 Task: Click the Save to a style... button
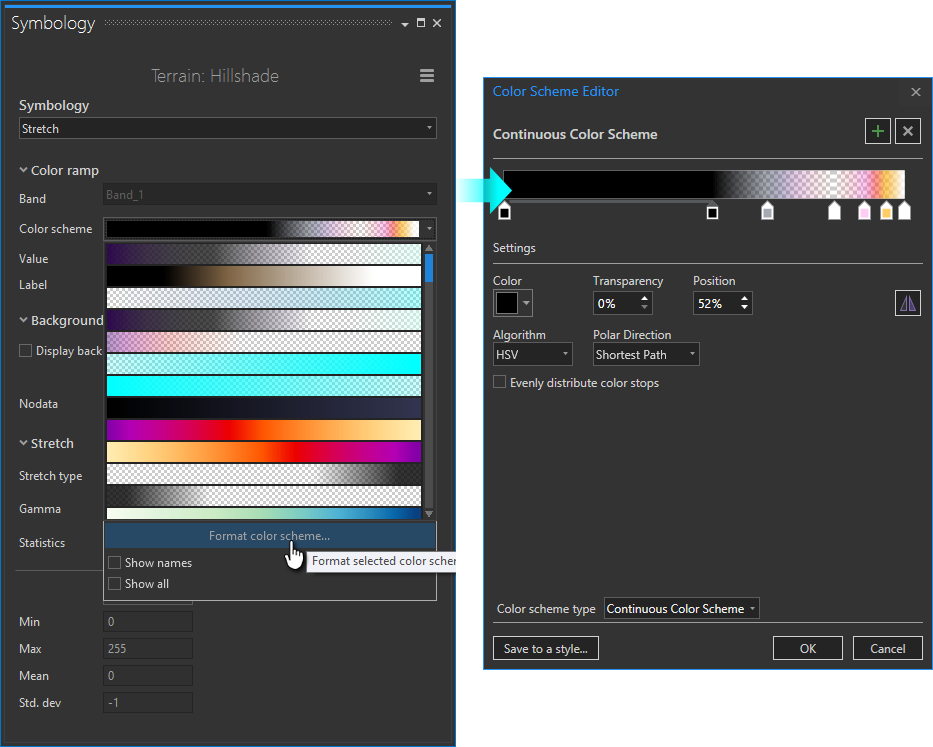coord(546,648)
